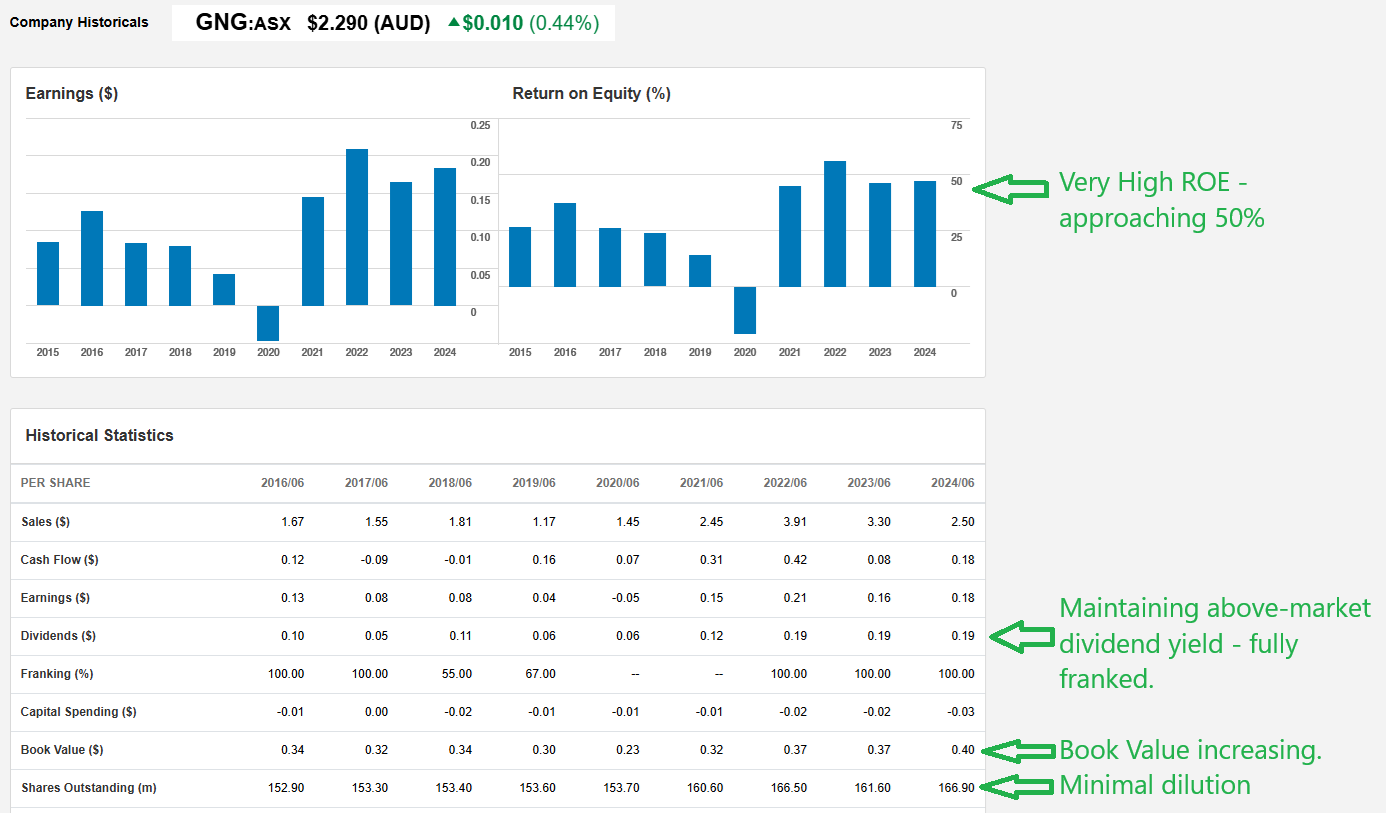Click Earnings value -0.05 for 2020/06
Image resolution: width=1386 pixels, height=813 pixels.
click(626, 598)
